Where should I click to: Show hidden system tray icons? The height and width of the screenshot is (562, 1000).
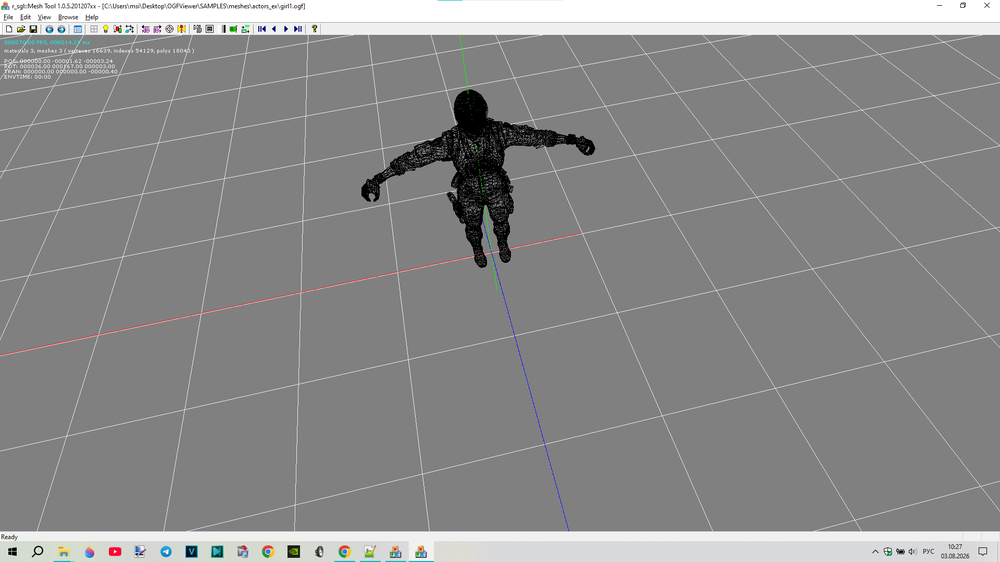pos(875,552)
